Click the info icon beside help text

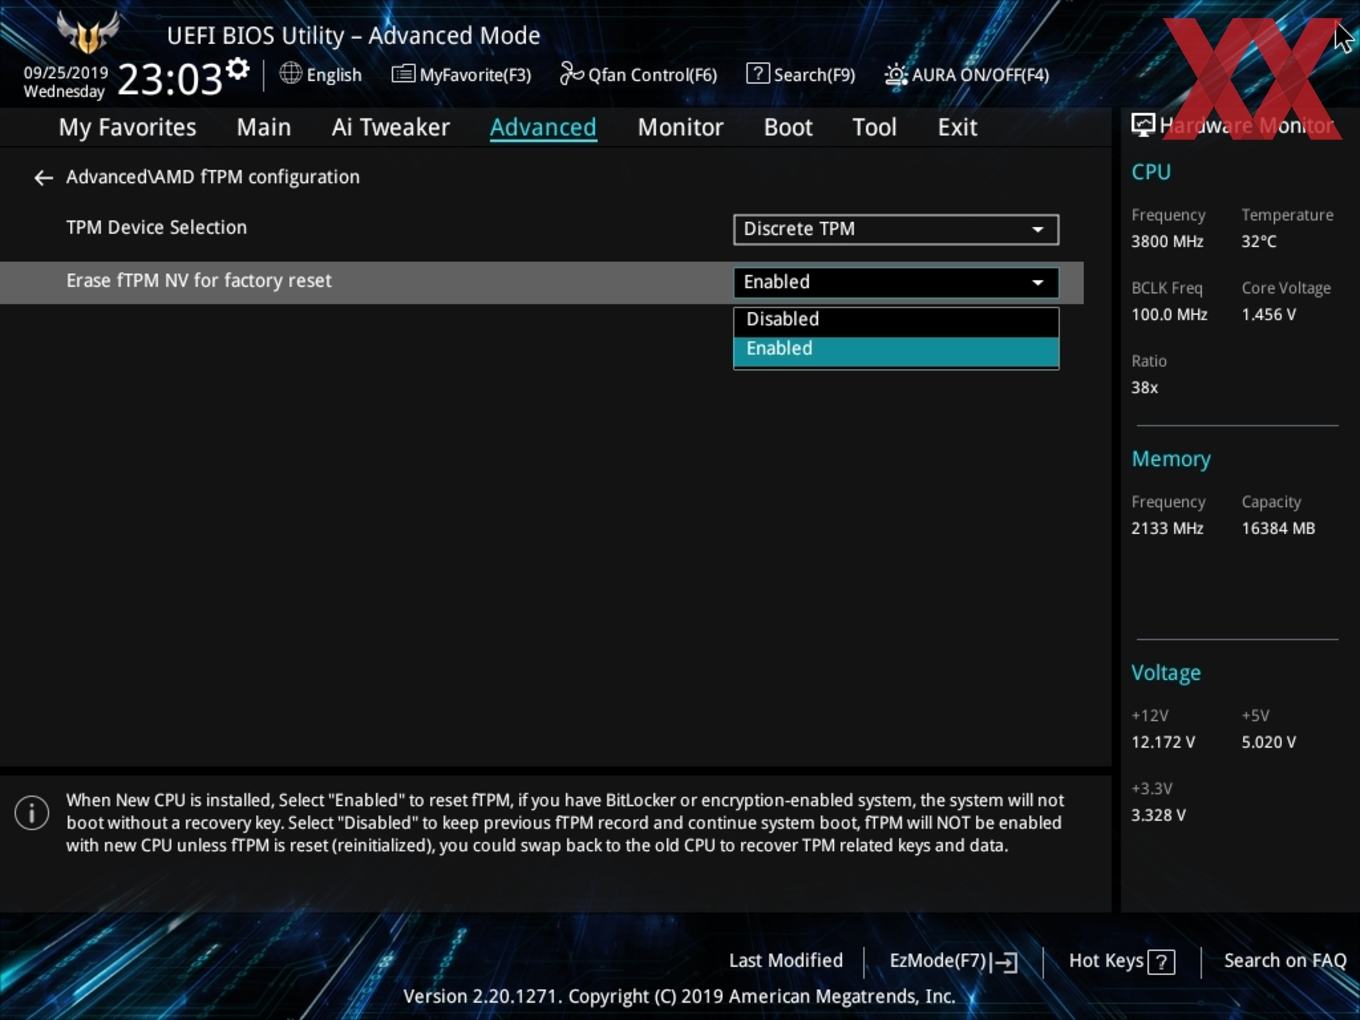[32, 813]
